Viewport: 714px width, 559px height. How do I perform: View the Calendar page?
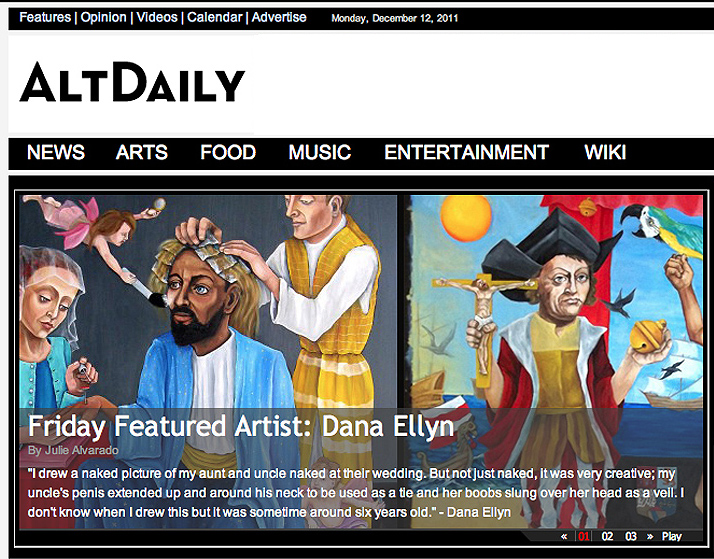click(x=214, y=17)
